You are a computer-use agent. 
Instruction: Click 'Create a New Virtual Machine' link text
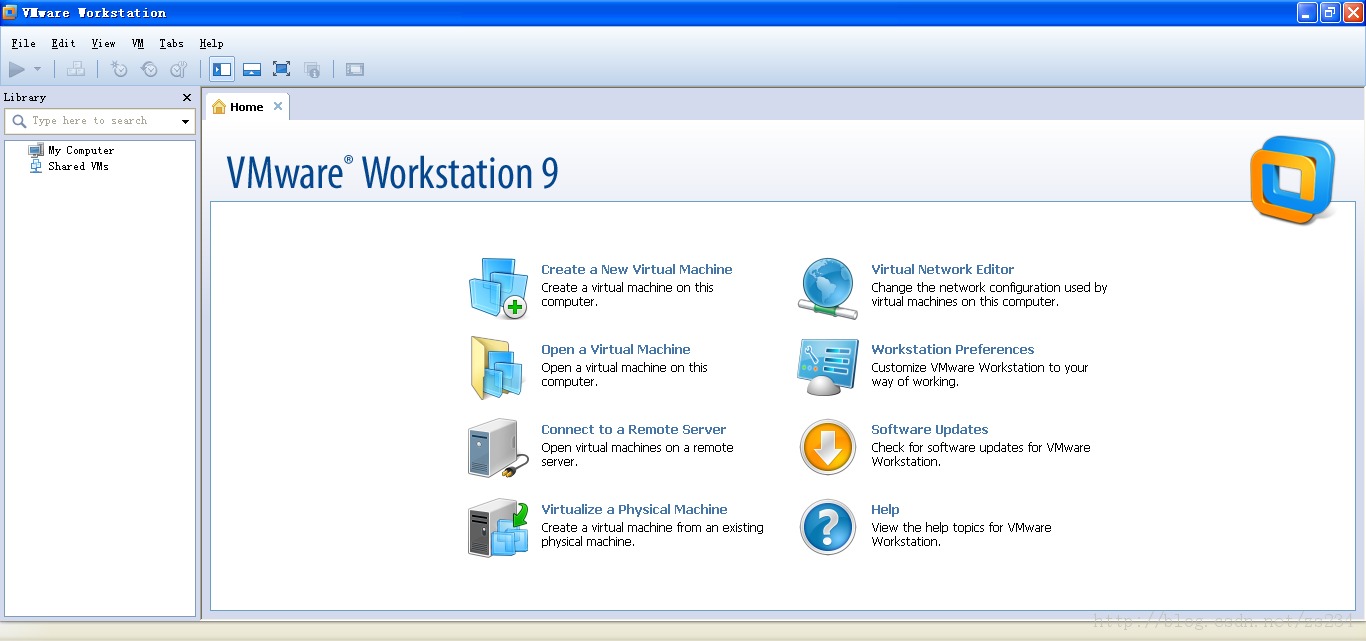coord(637,270)
